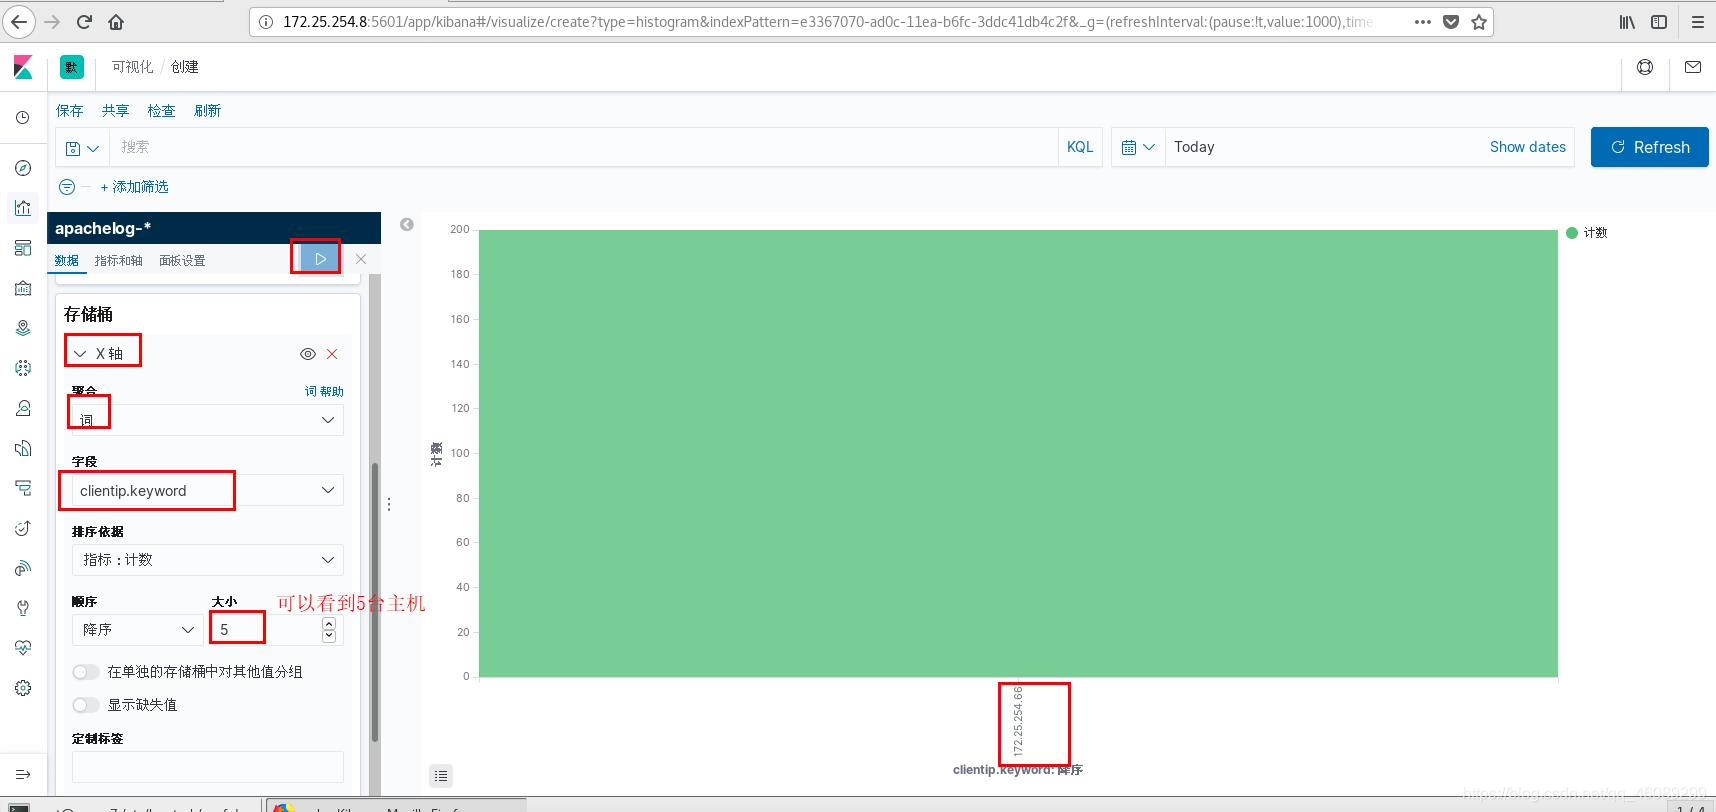
Task: Open the newsfeed mail icon
Action: tap(1693, 67)
